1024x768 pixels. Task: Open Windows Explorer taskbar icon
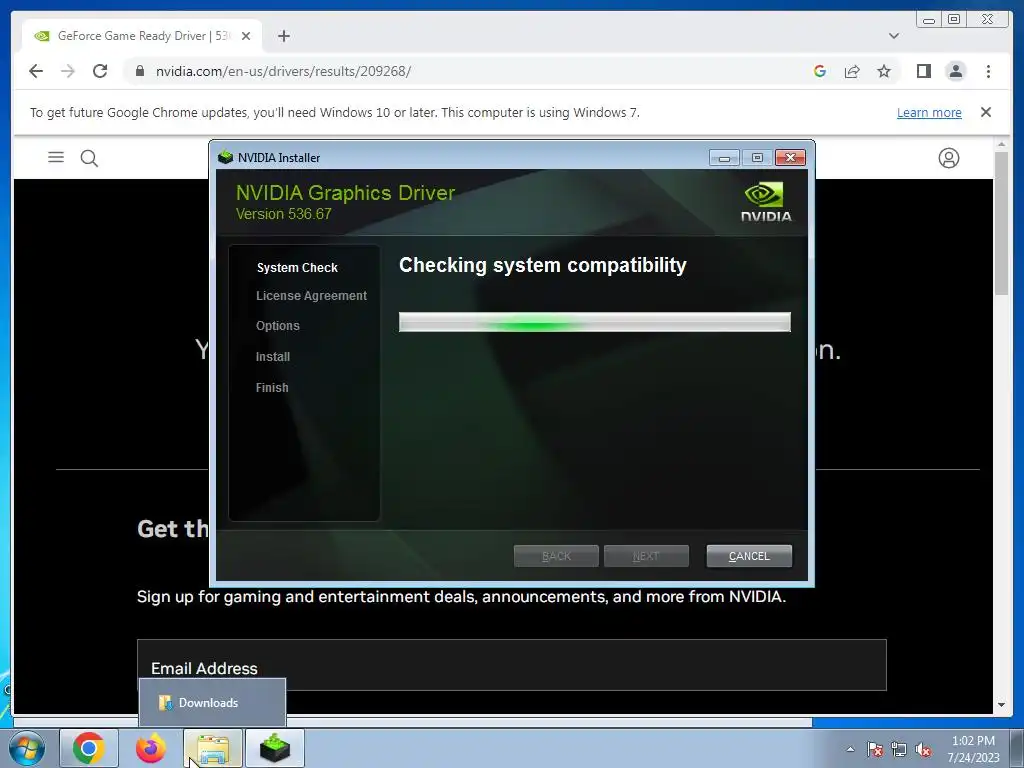point(213,748)
